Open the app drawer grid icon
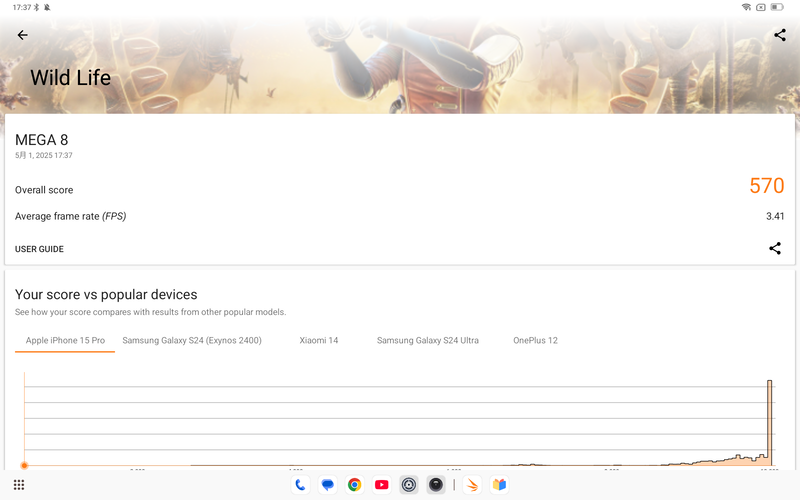800x500 pixels. point(19,485)
